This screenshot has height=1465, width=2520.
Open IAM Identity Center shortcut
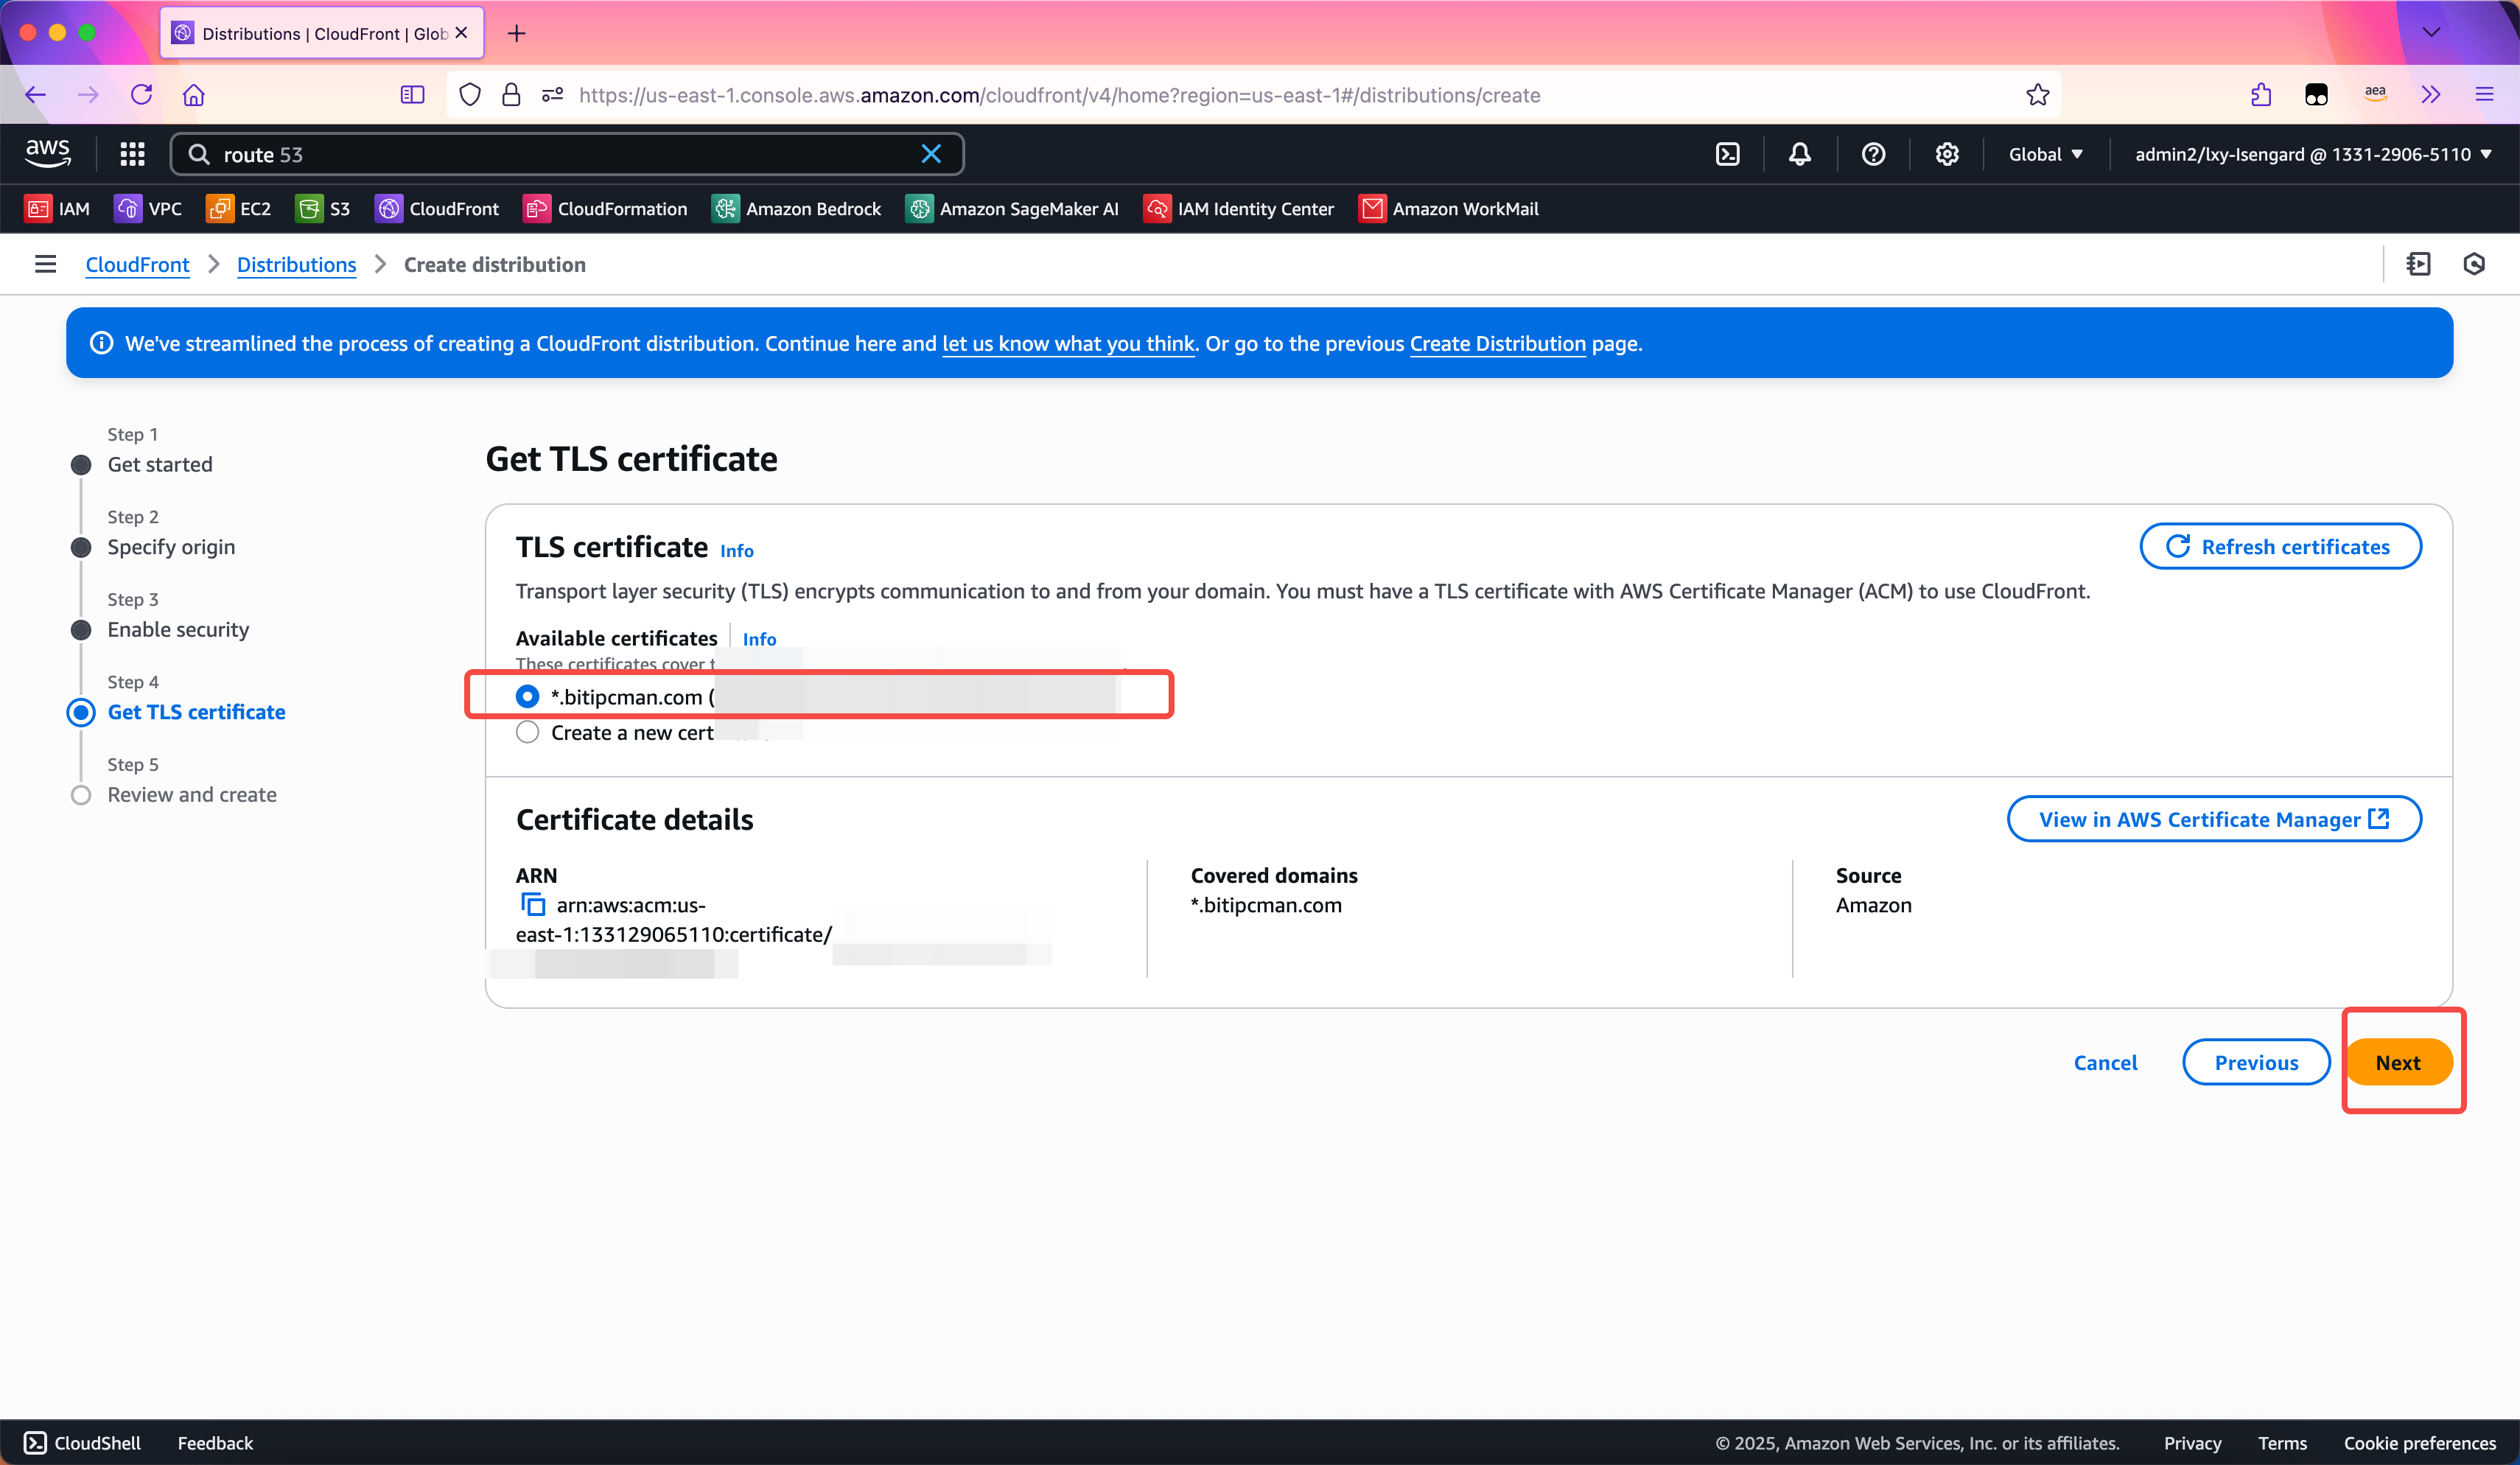tap(1238, 209)
